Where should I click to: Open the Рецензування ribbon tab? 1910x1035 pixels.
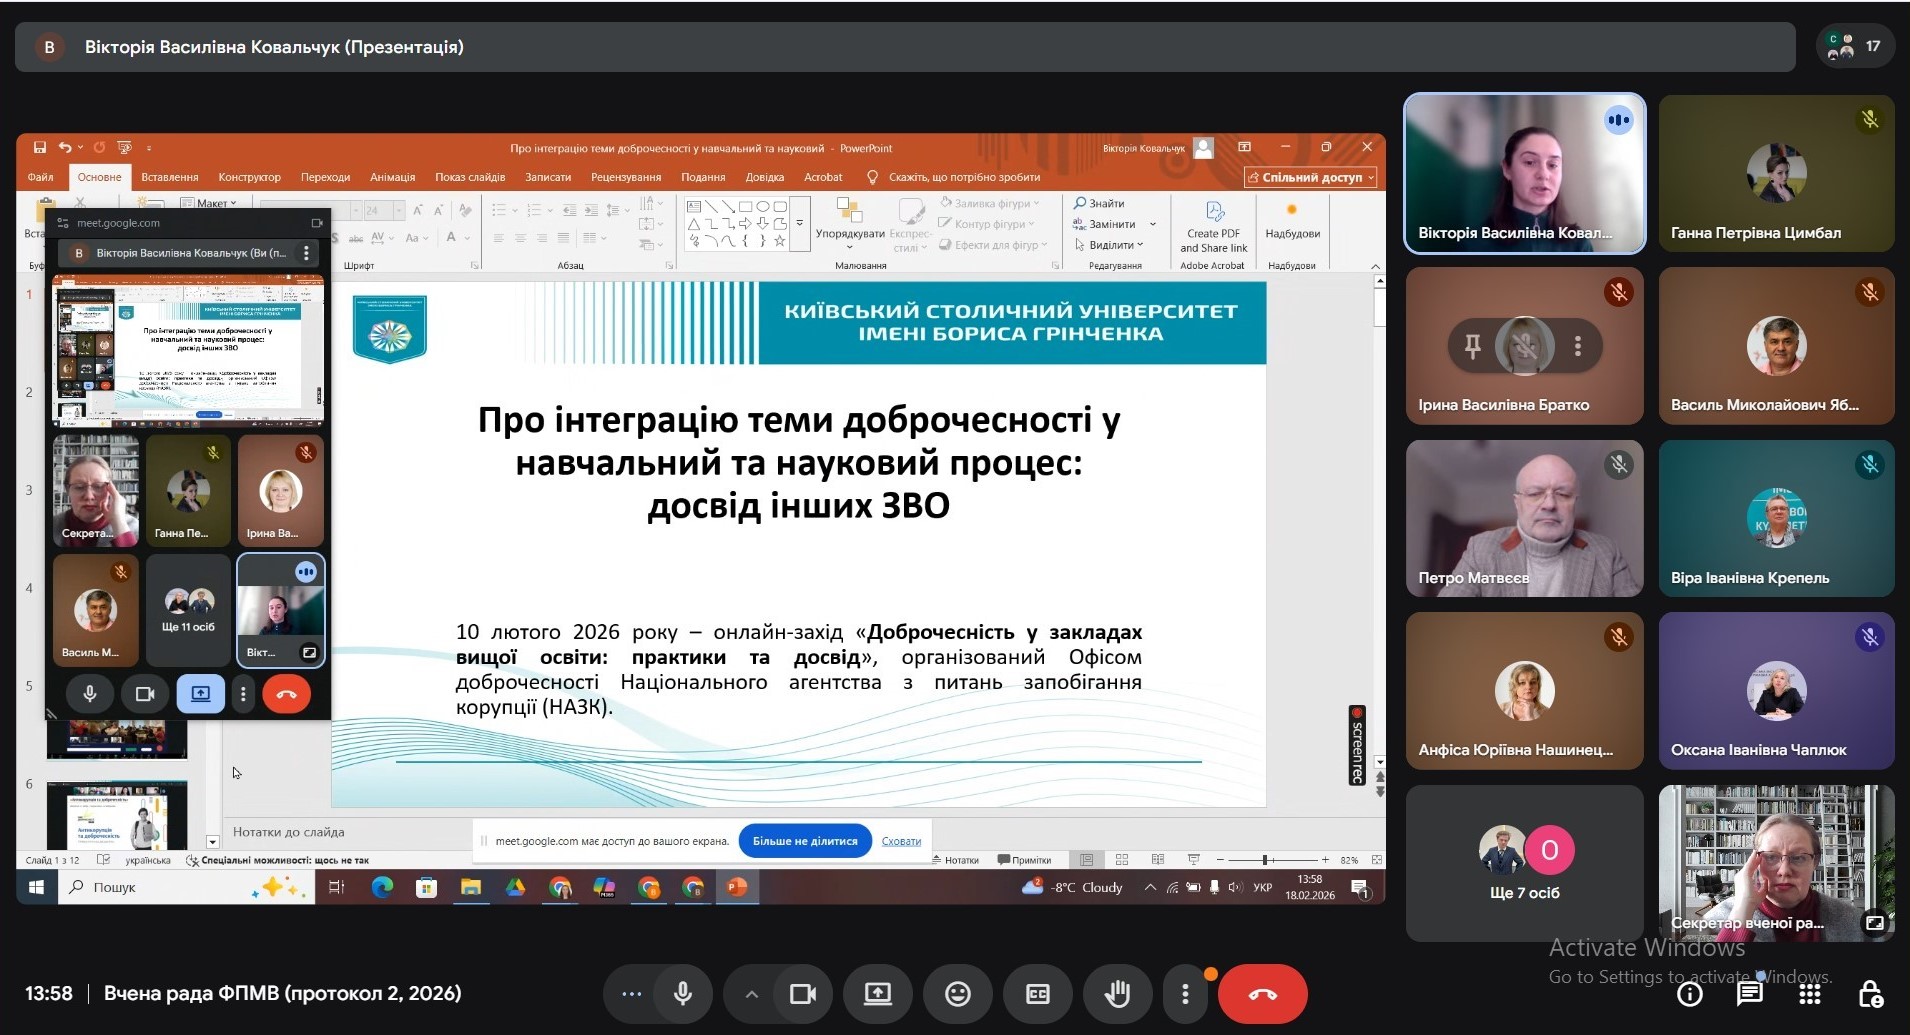[626, 177]
